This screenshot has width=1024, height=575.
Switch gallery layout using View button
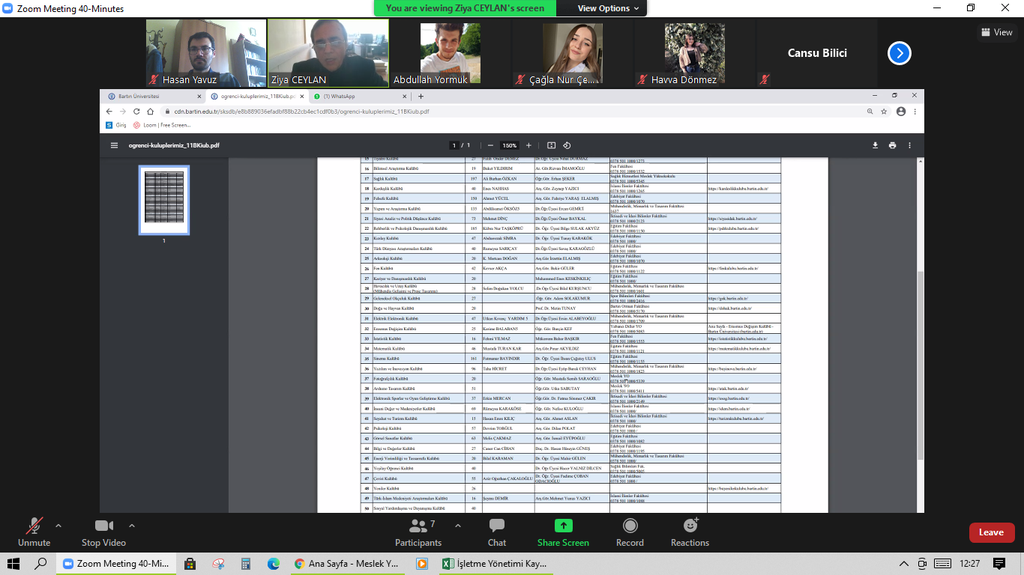(x=996, y=32)
